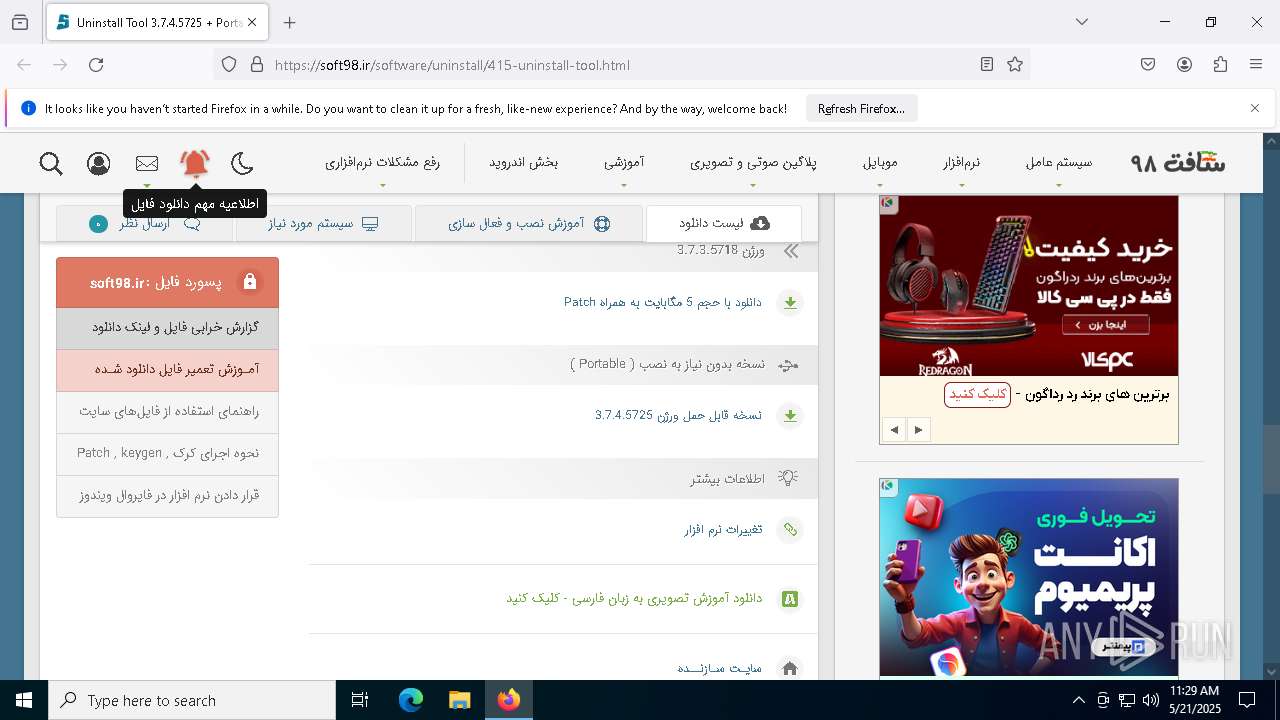Click the home icon beside سایت سازنده
This screenshot has width=1280, height=720.
[790, 668]
